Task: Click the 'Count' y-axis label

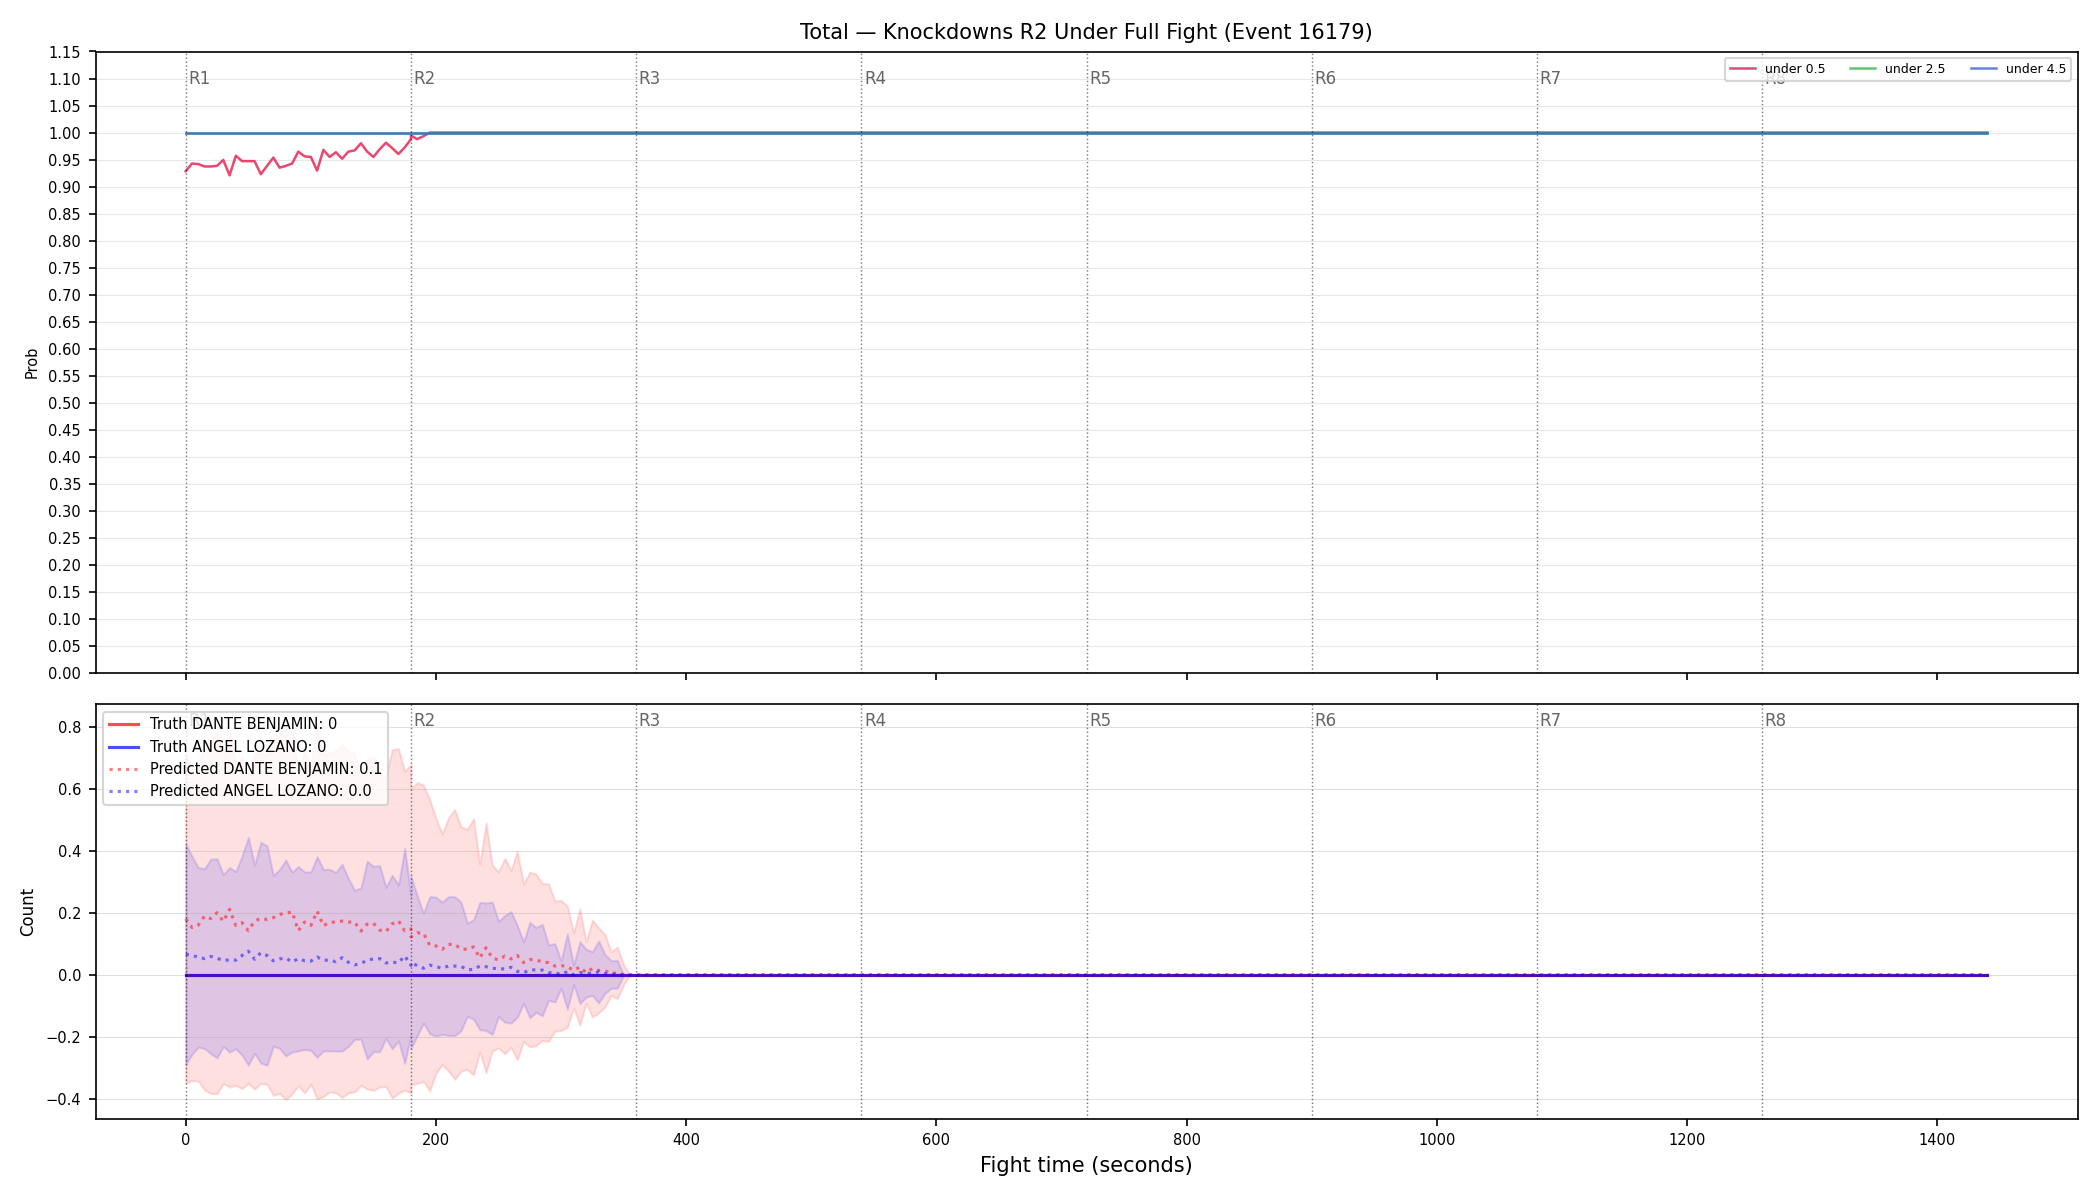Action: click(x=27, y=912)
